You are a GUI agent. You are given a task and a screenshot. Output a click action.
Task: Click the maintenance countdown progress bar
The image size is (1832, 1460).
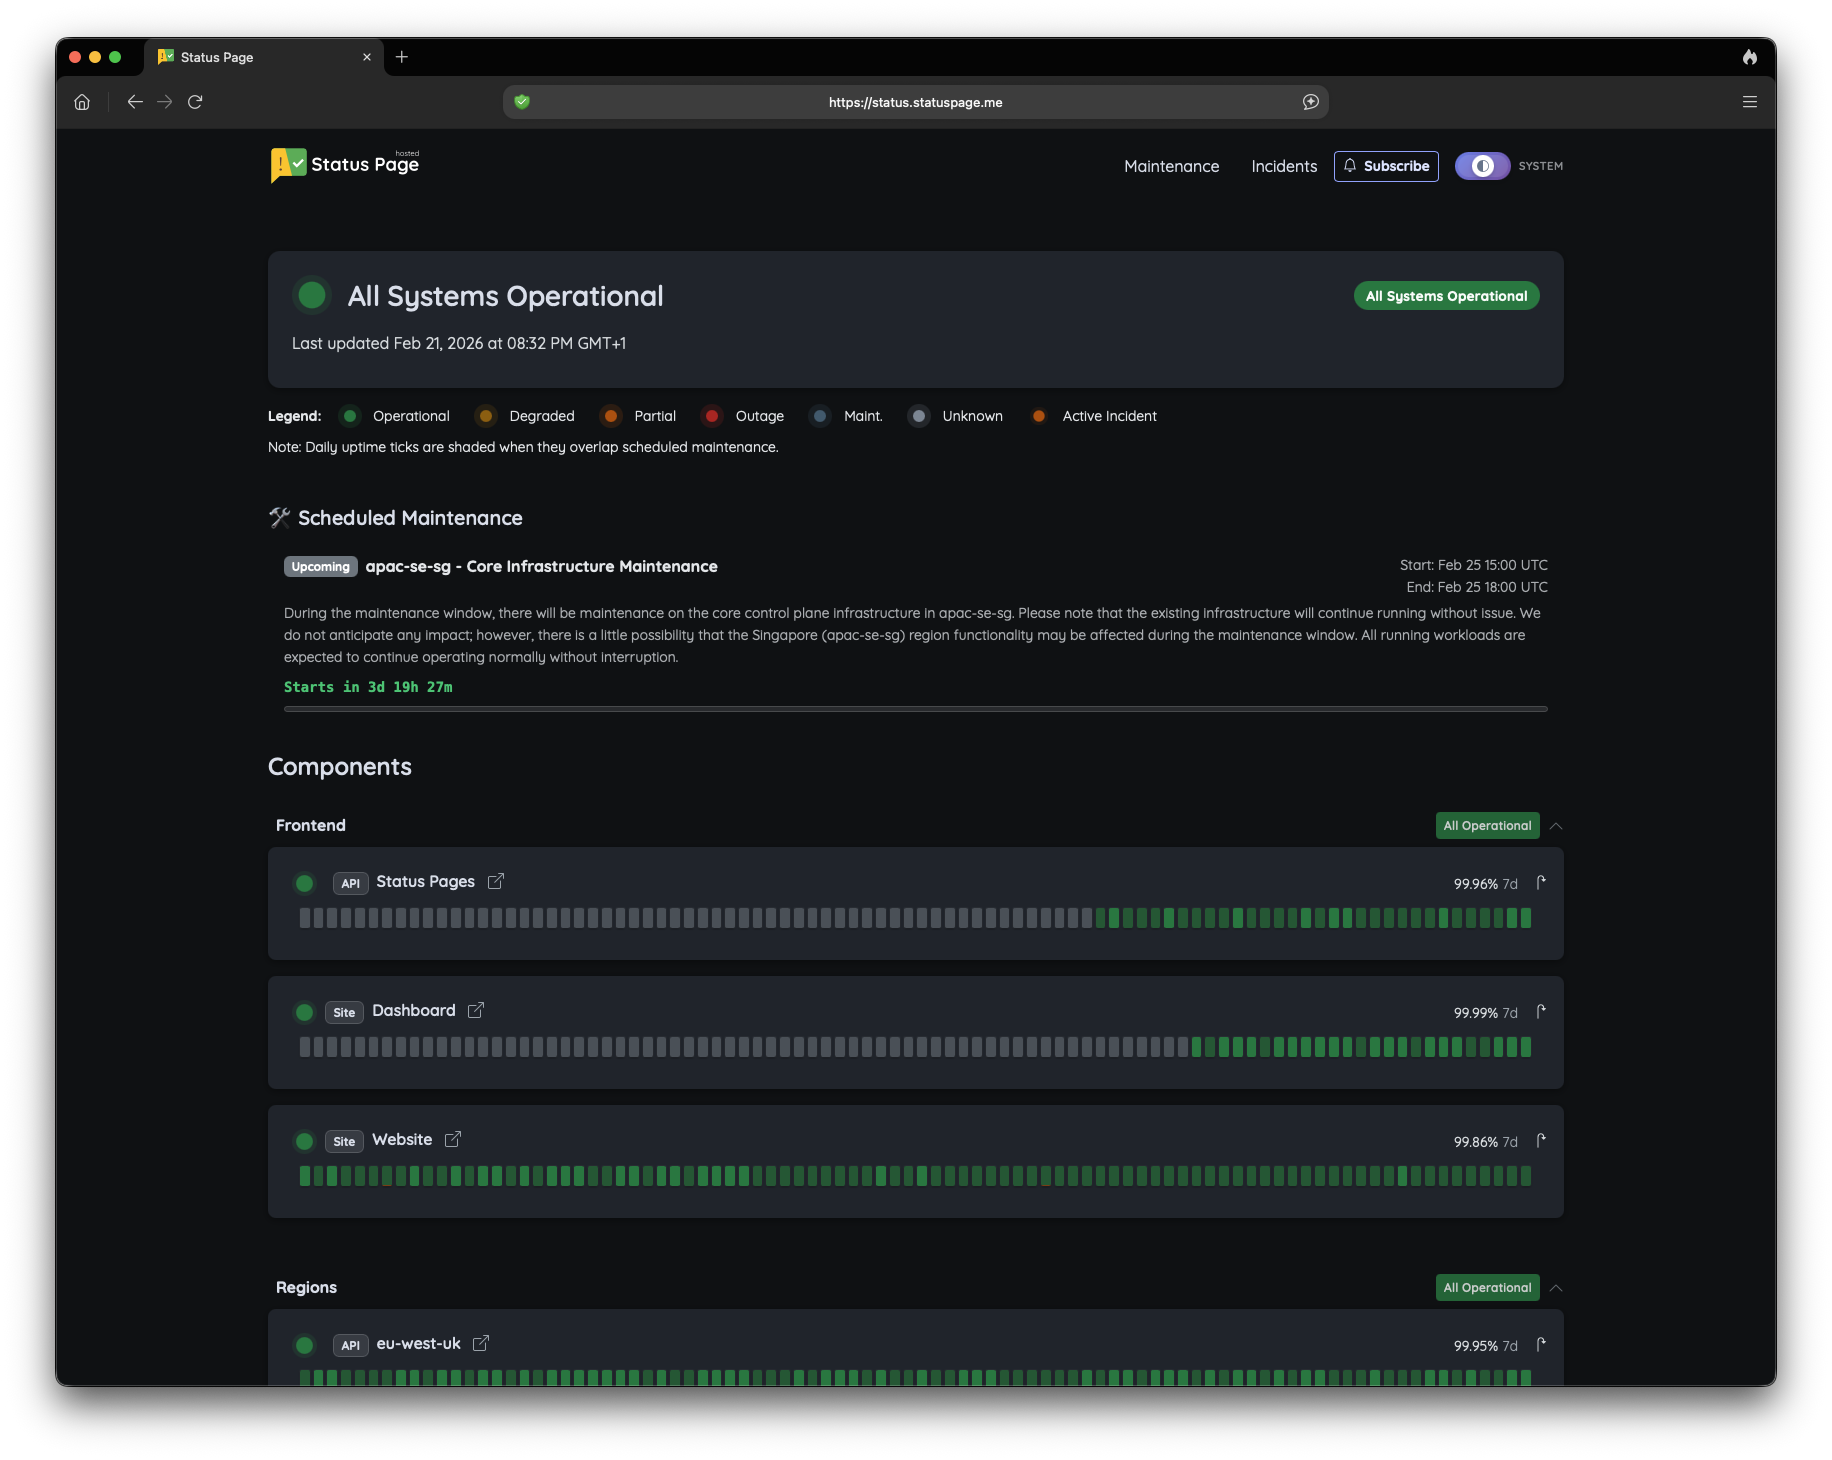(x=915, y=709)
